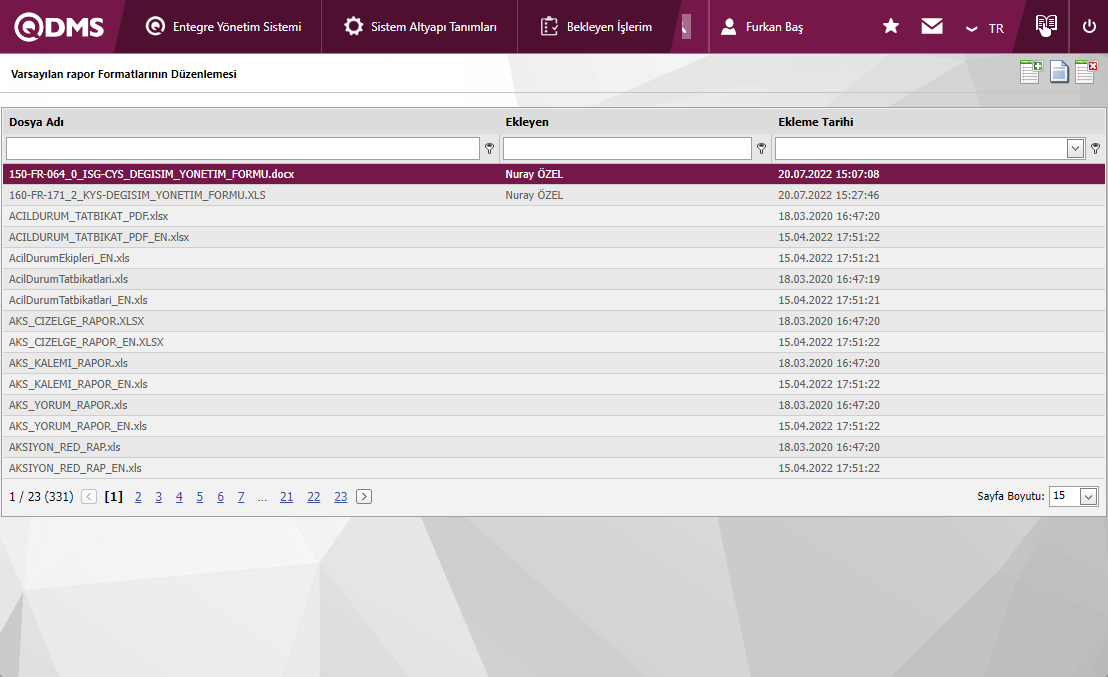The height and width of the screenshot is (677, 1108).
Task: Open the Bekleyen İşlerim menu
Action: [x=597, y=27]
